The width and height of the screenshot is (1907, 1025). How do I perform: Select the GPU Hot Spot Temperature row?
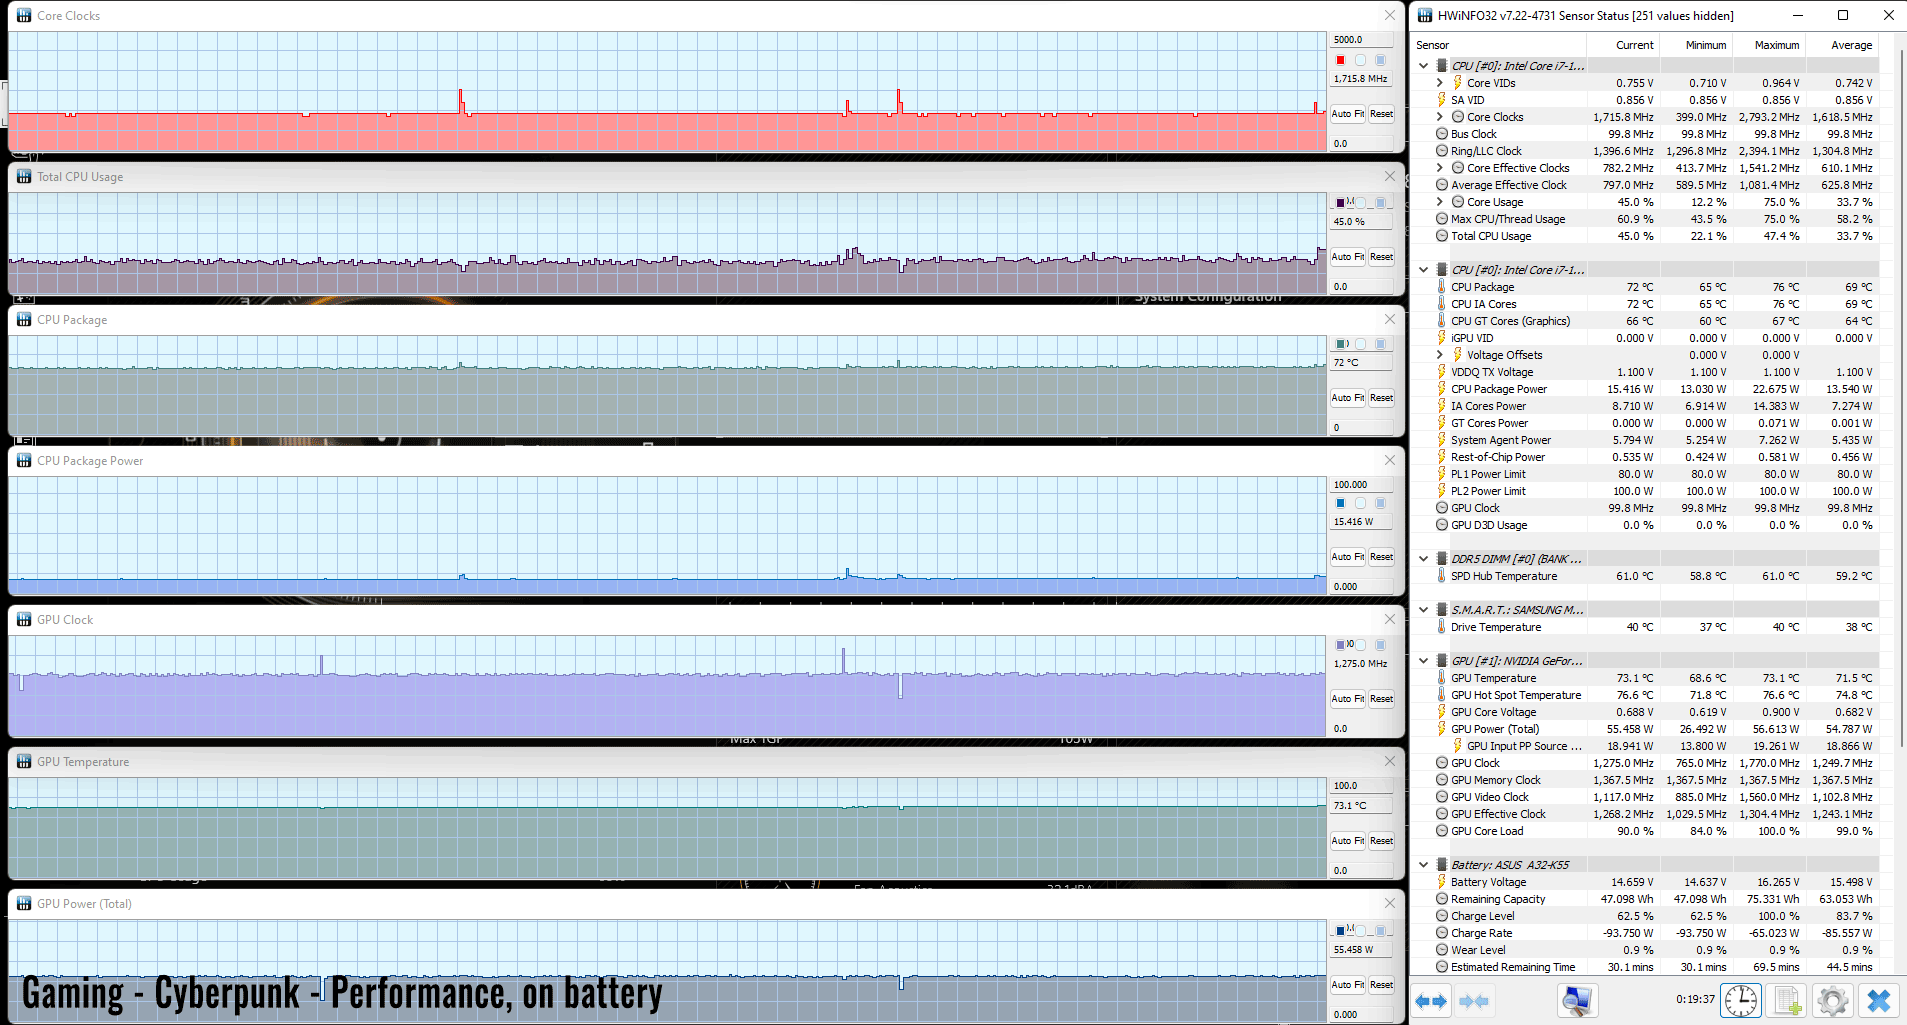1645,695
